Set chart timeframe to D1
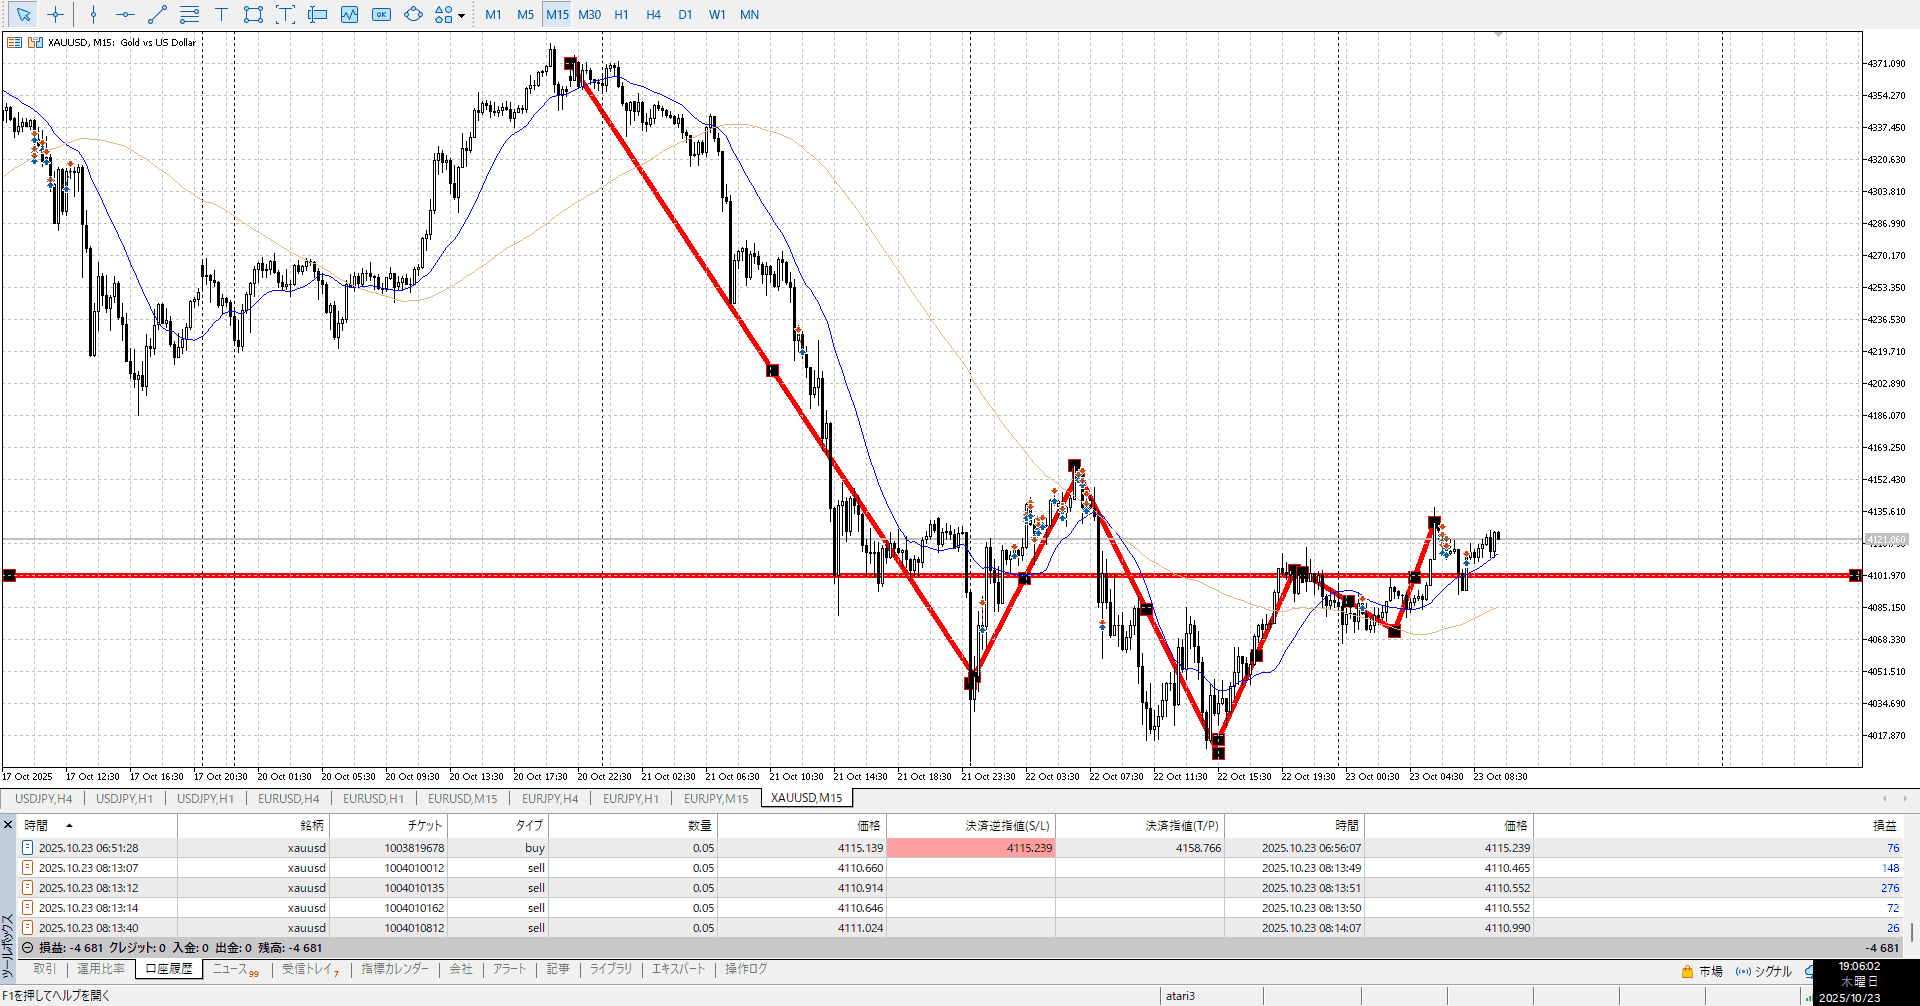1920x1006 pixels. pos(685,15)
